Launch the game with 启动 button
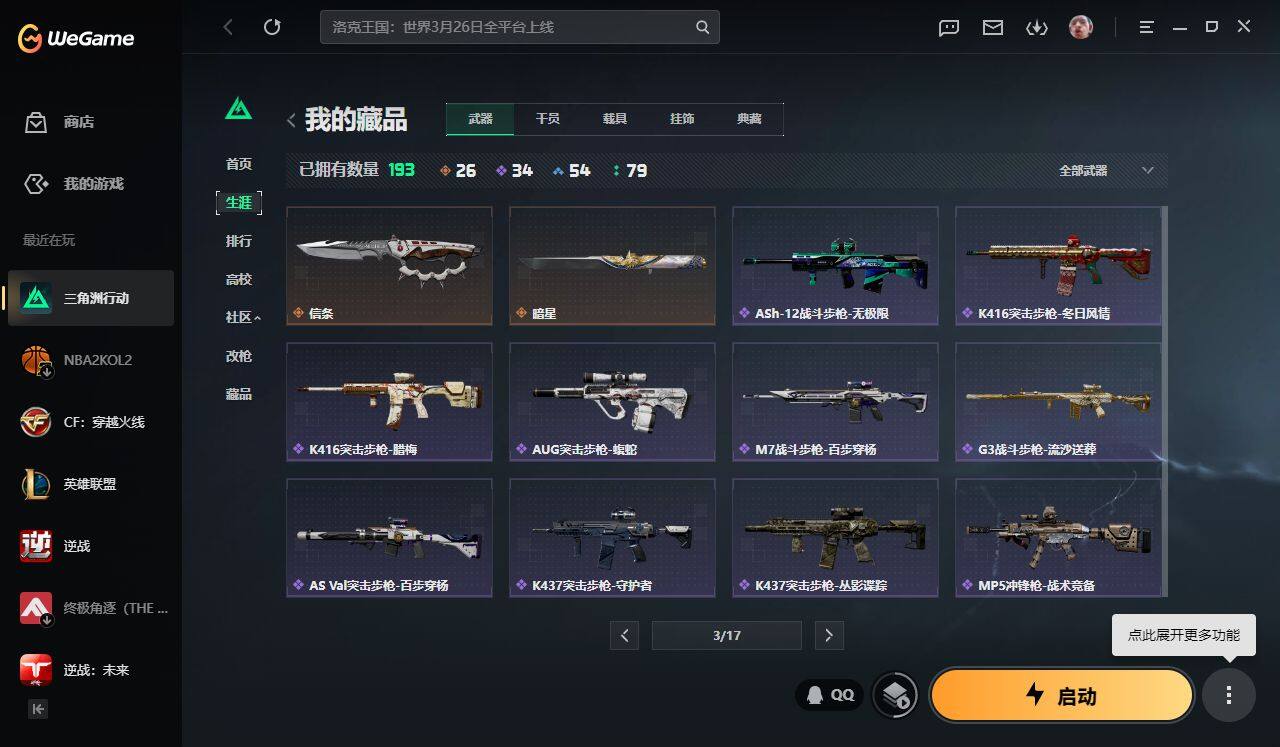 click(x=1062, y=695)
